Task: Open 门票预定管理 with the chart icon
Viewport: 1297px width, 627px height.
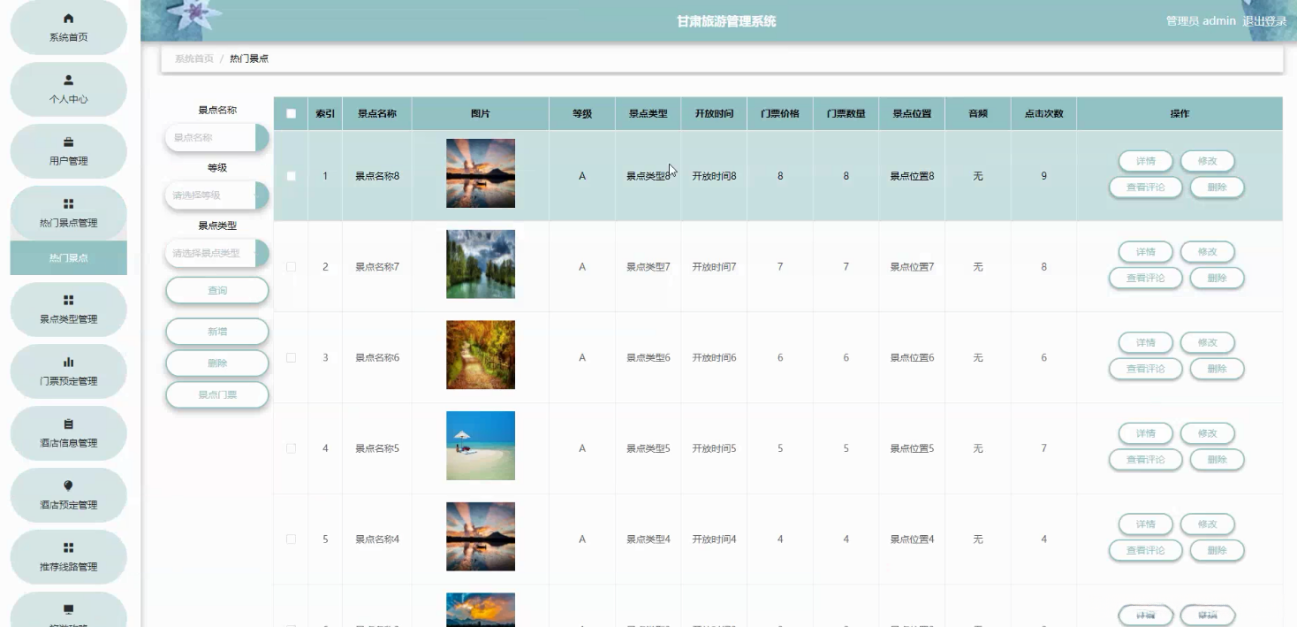Action: pos(68,371)
